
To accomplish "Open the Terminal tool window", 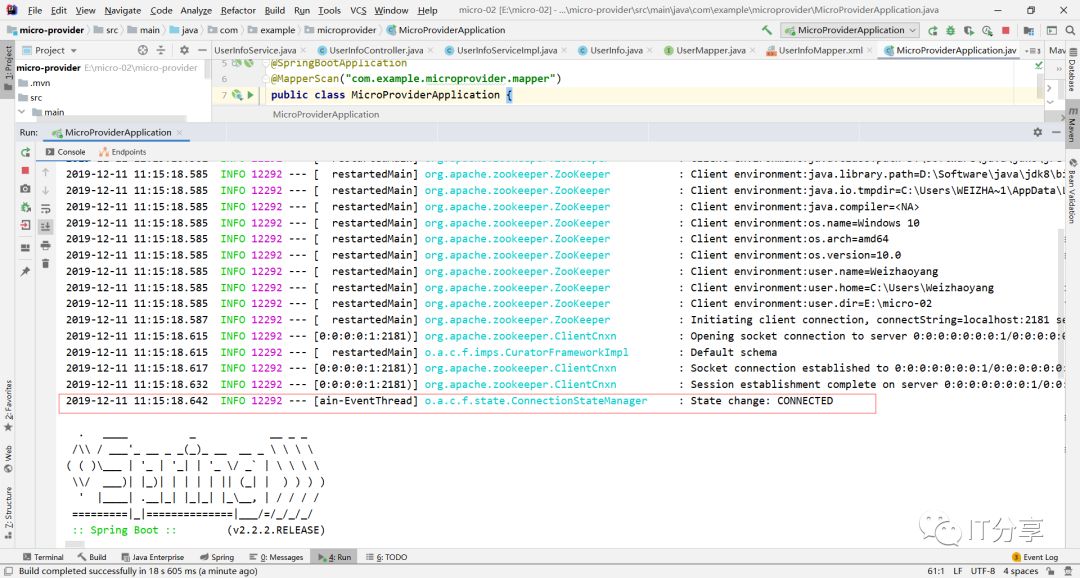I will tap(43, 557).
